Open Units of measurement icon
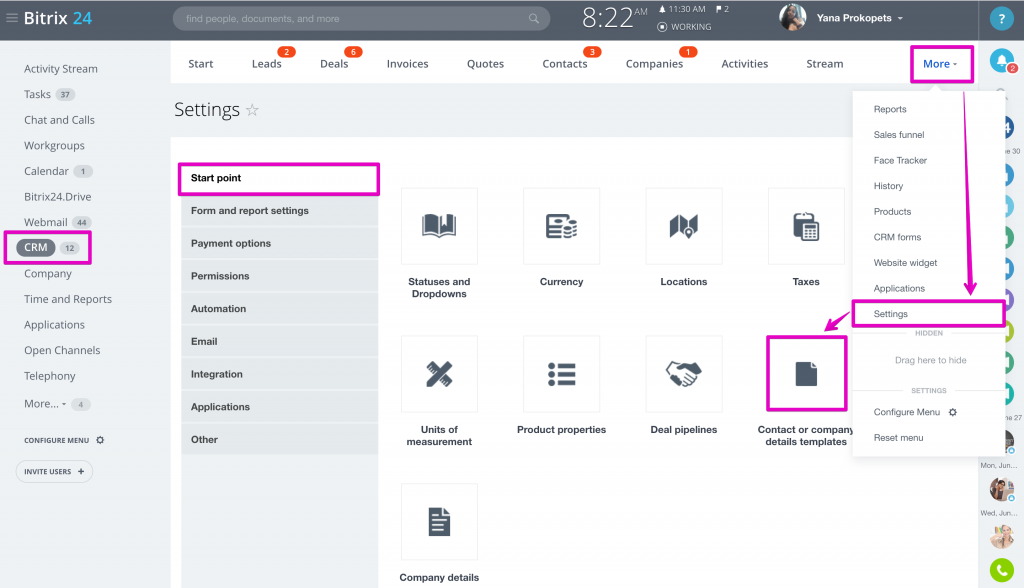Screen dimensions: 1024x588 pos(439,374)
